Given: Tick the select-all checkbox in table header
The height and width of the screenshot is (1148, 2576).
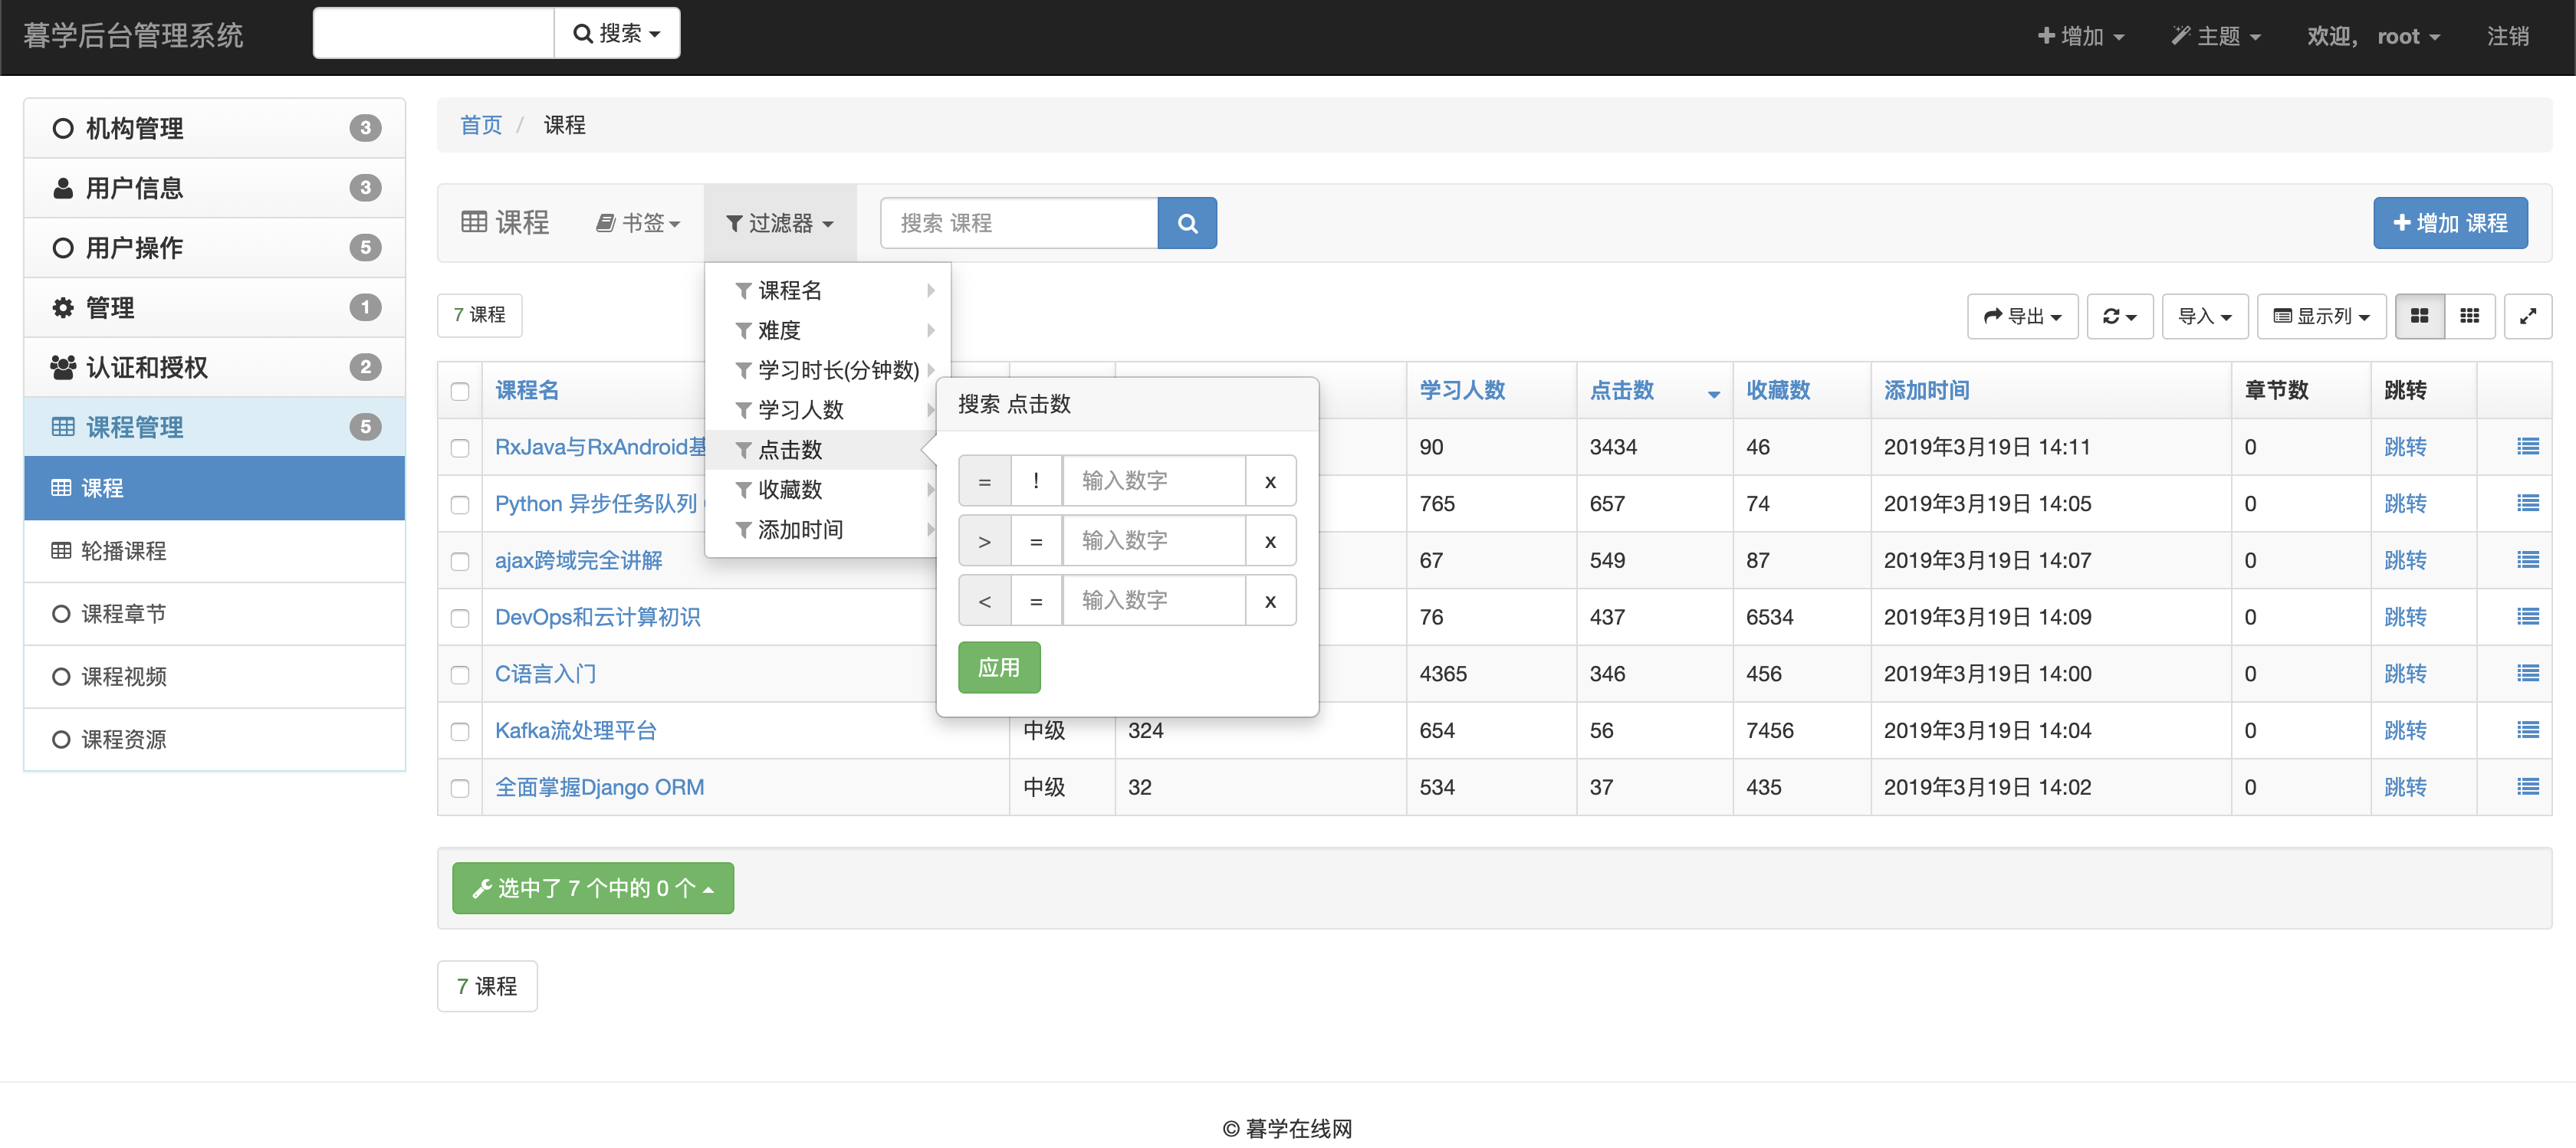Looking at the screenshot, I should pos(460,391).
